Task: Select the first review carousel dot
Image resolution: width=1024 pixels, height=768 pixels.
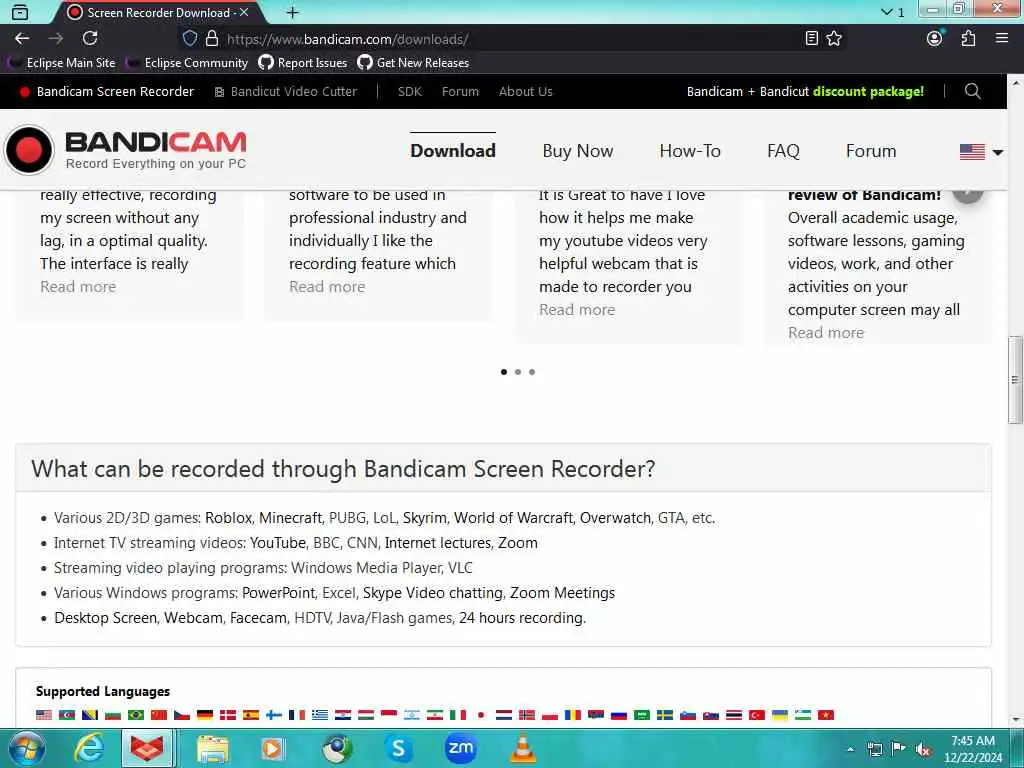Action: click(504, 372)
